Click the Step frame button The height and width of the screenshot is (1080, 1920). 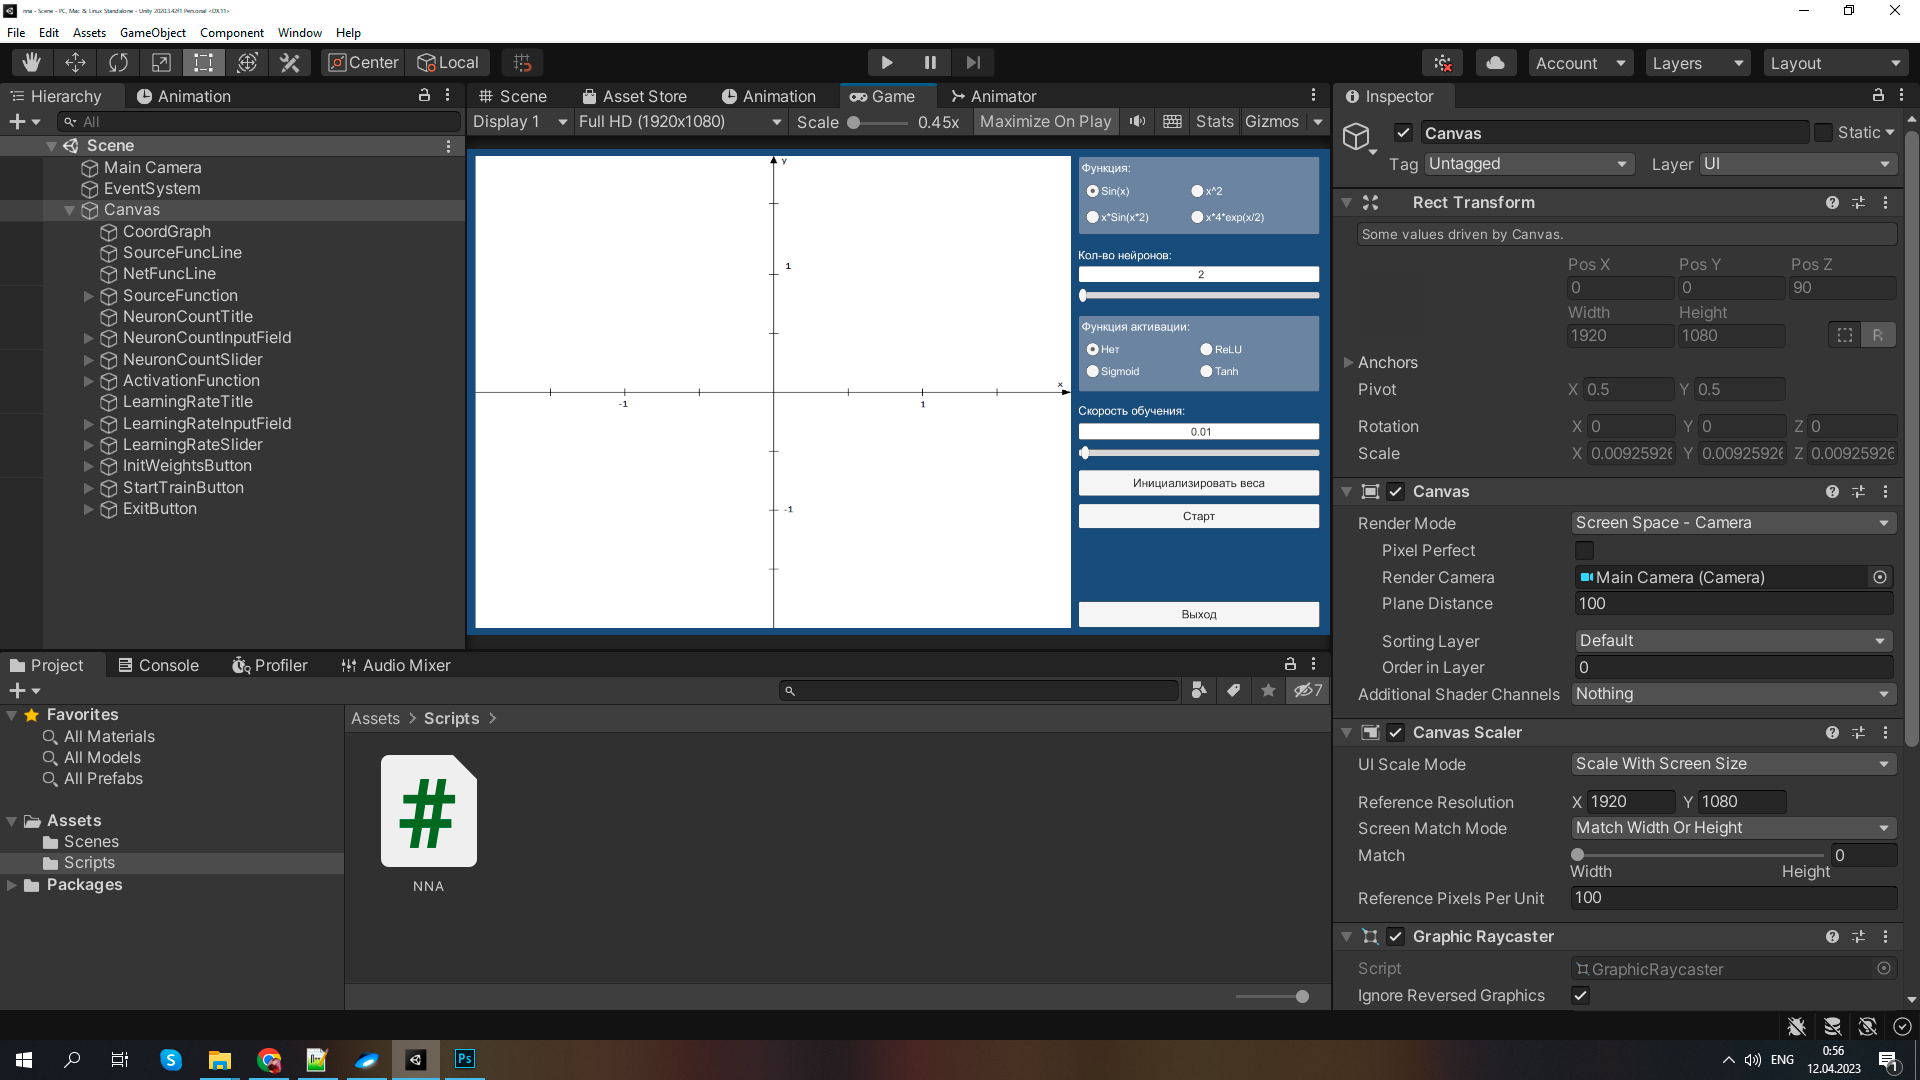pyautogui.click(x=973, y=62)
